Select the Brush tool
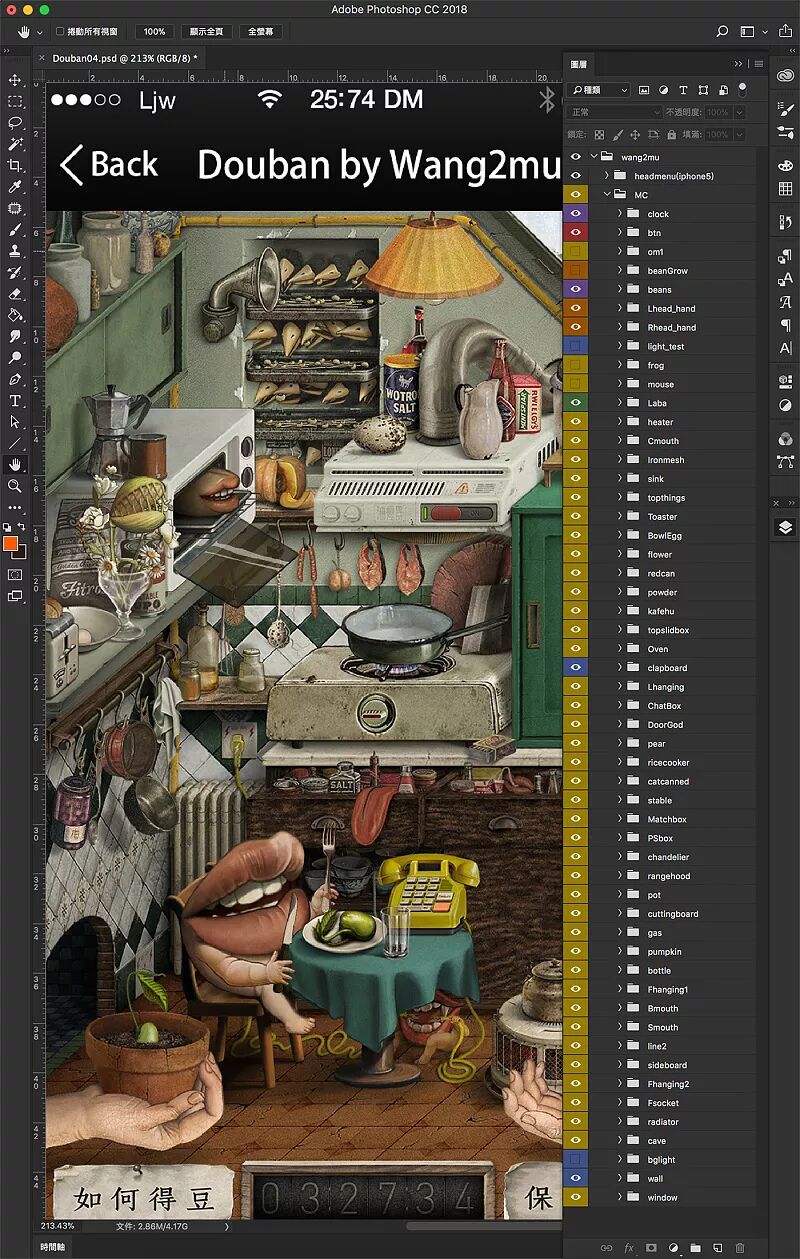The height and width of the screenshot is (1259, 800). point(14,230)
